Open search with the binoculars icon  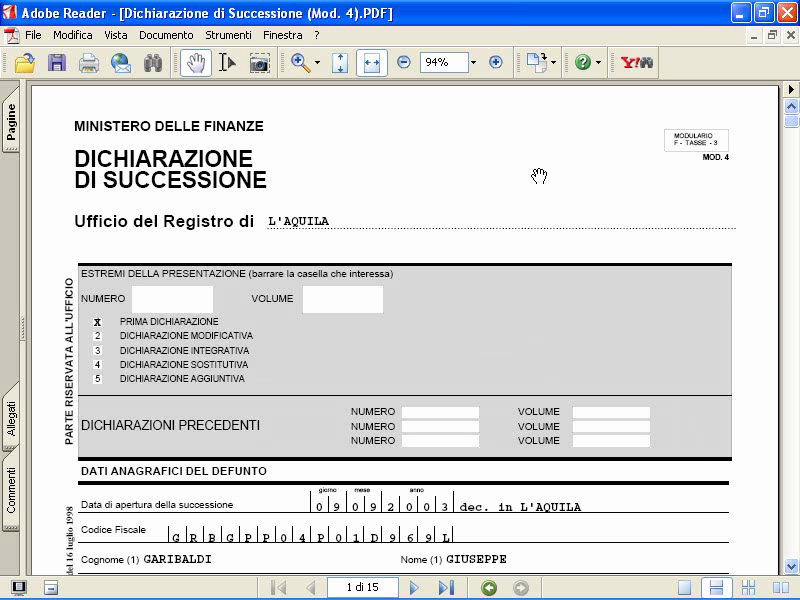[153, 63]
